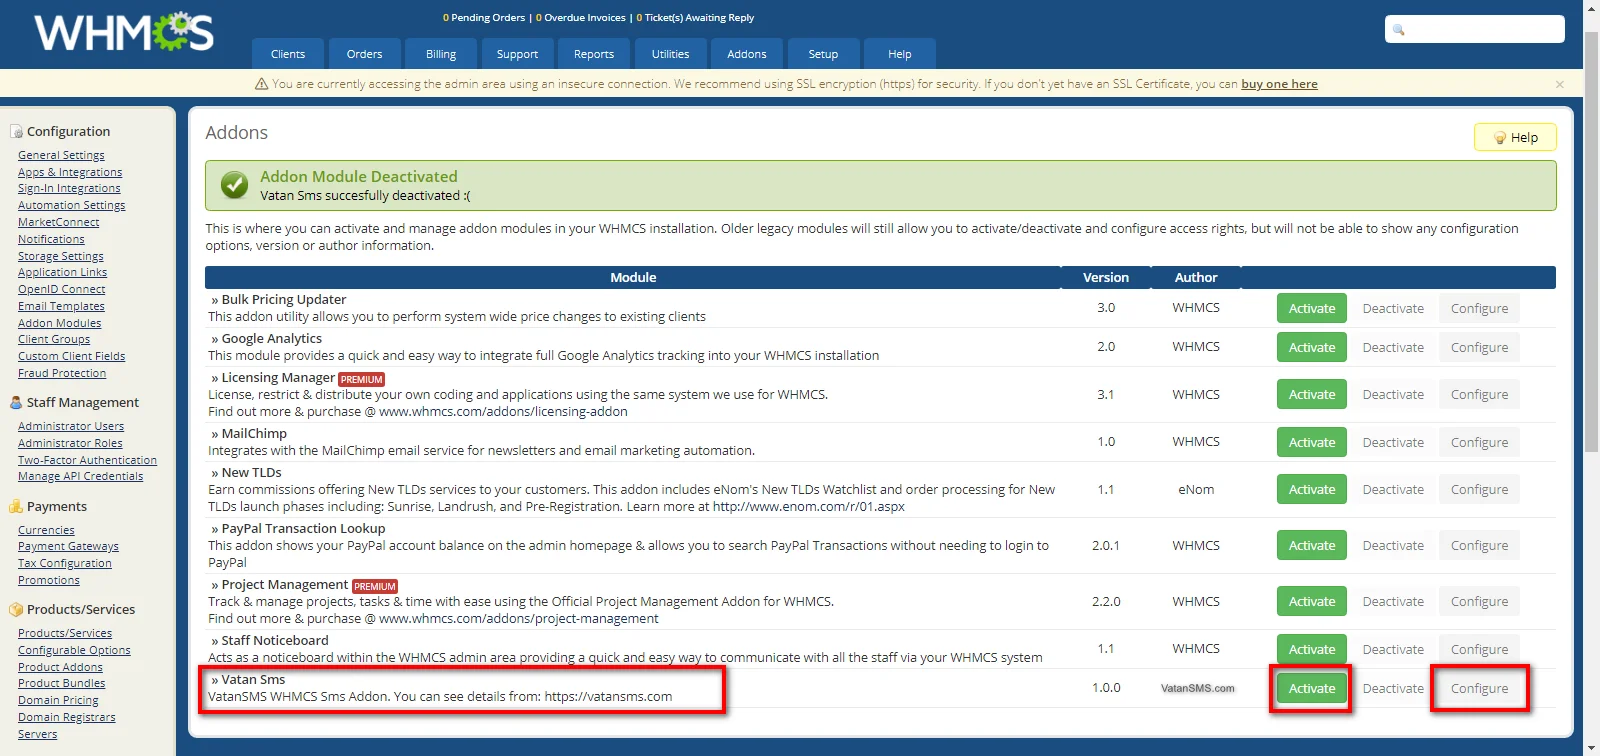Screen dimensions: 1600x756
Task: Activate the Bulk Pricing Updater addon
Action: pyautogui.click(x=1312, y=308)
